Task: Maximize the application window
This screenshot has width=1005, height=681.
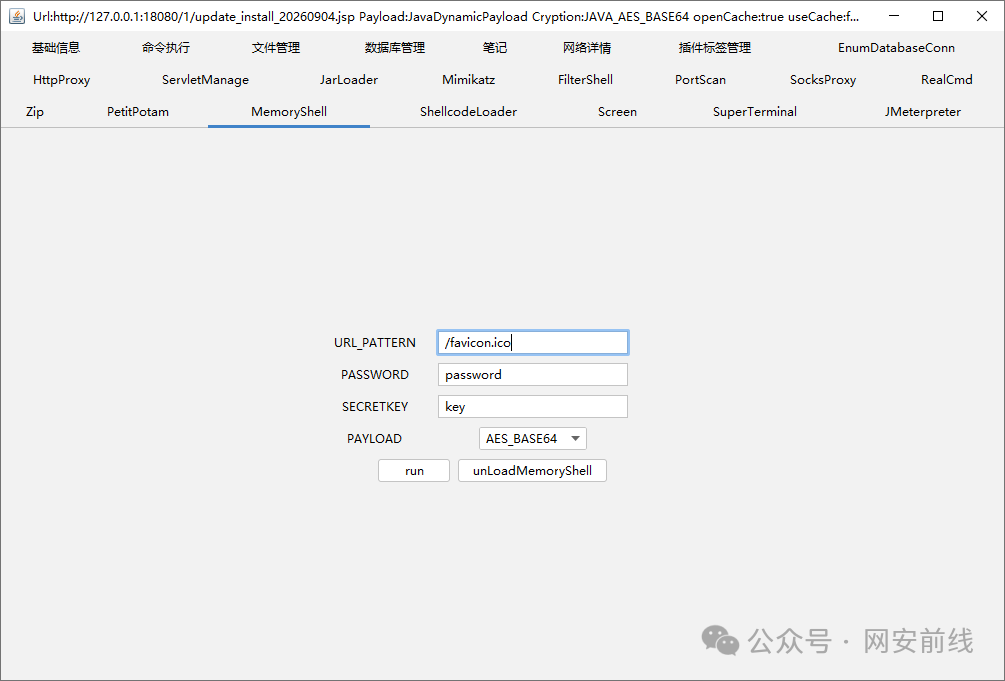Action: [938, 16]
